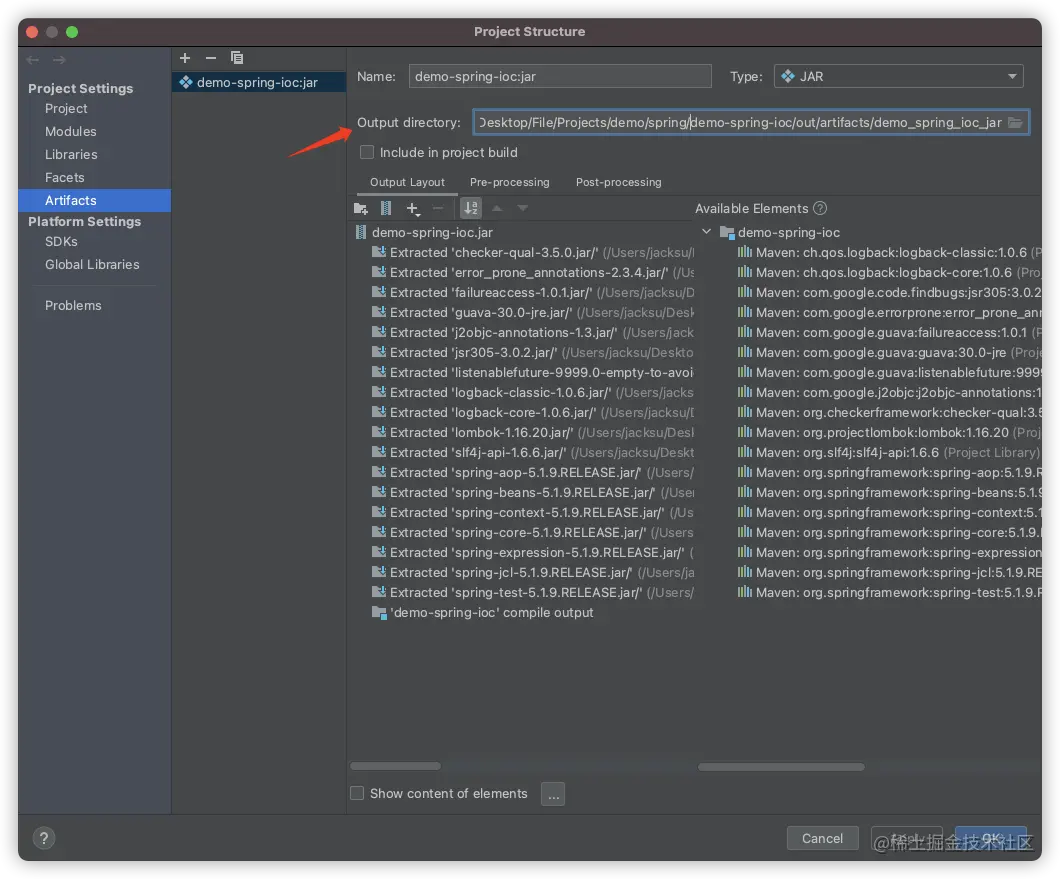
Task: Open Libraries settings page
Action: coord(71,155)
